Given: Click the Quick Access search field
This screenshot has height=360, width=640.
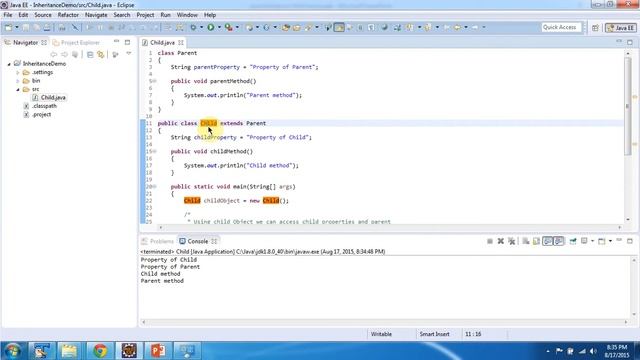Looking at the screenshot, I should tap(560, 27).
